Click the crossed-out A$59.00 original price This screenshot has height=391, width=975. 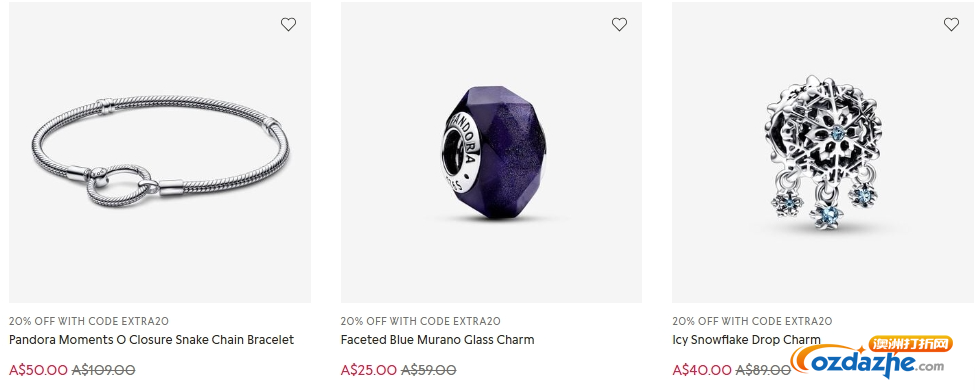coord(428,370)
